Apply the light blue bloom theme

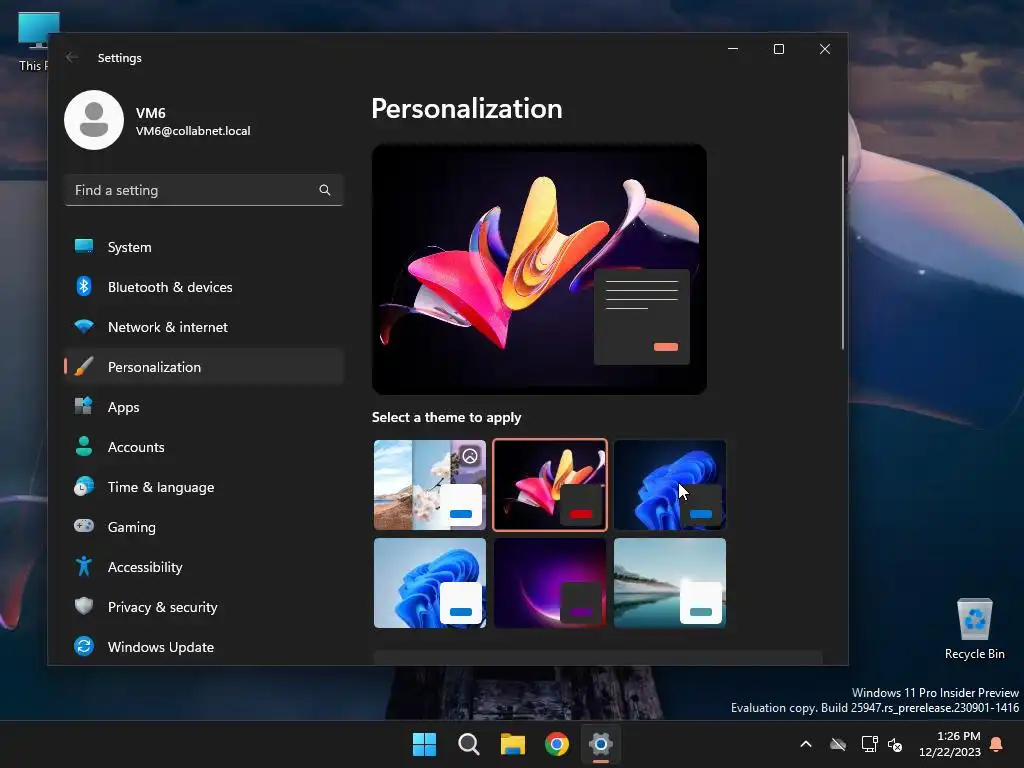[430, 583]
